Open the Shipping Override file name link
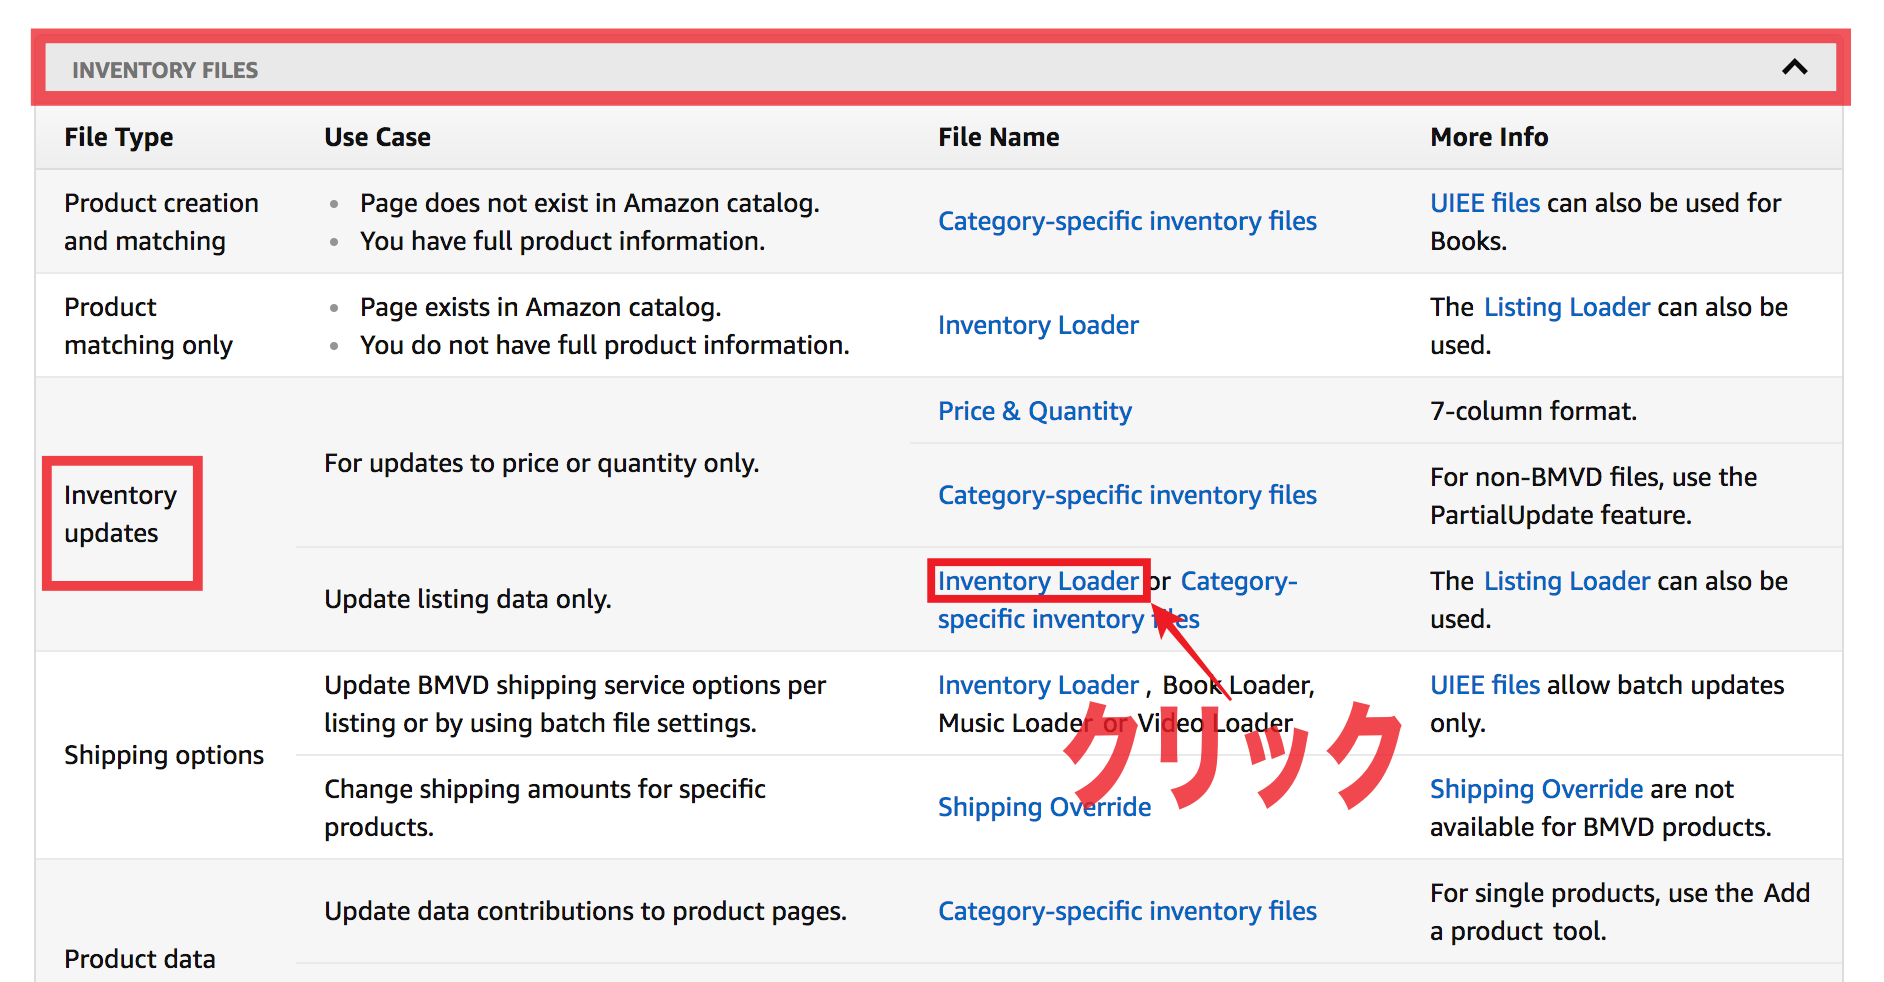The height and width of the screenshot is (982, 1884). tap(1044, 807)
